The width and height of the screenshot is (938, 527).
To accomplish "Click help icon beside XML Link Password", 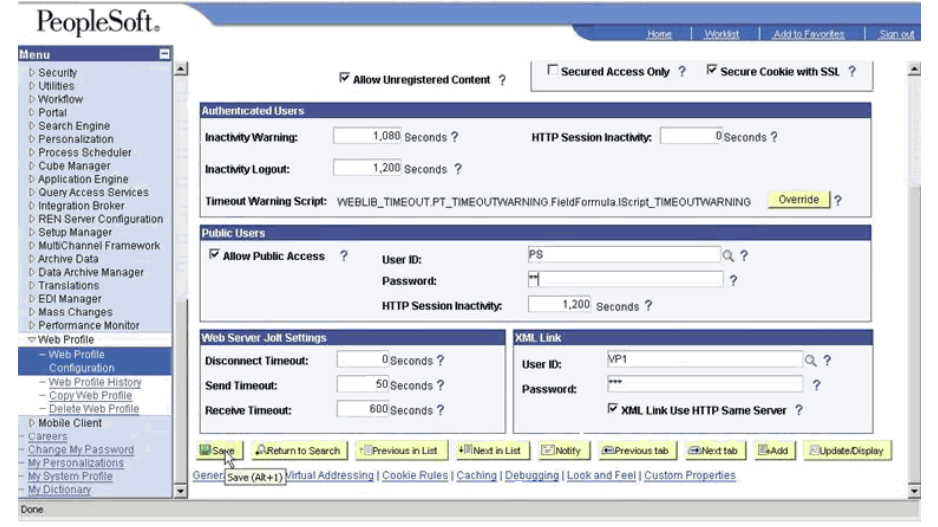I will pos(817,385).
